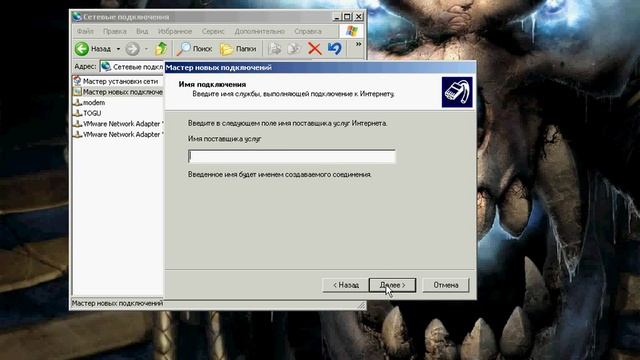Open the Правка menu
Viewport: 640px width, 360px height.
click(x=115, y=31)
